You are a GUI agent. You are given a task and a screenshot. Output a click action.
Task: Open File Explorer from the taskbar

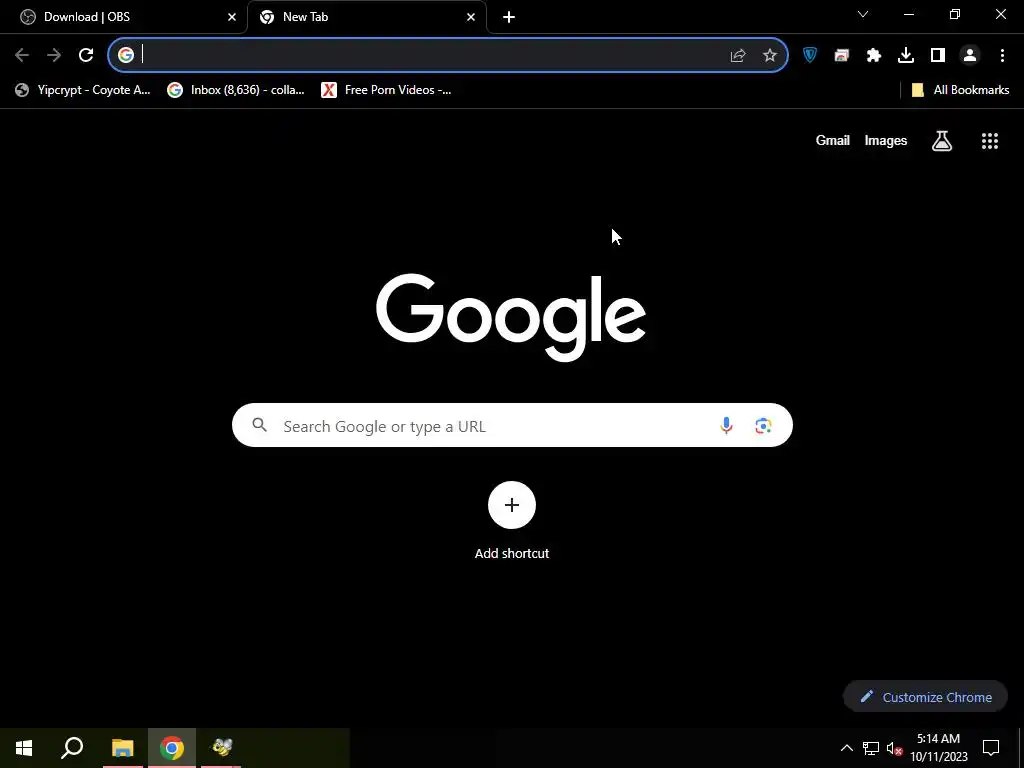pos(122,748)
